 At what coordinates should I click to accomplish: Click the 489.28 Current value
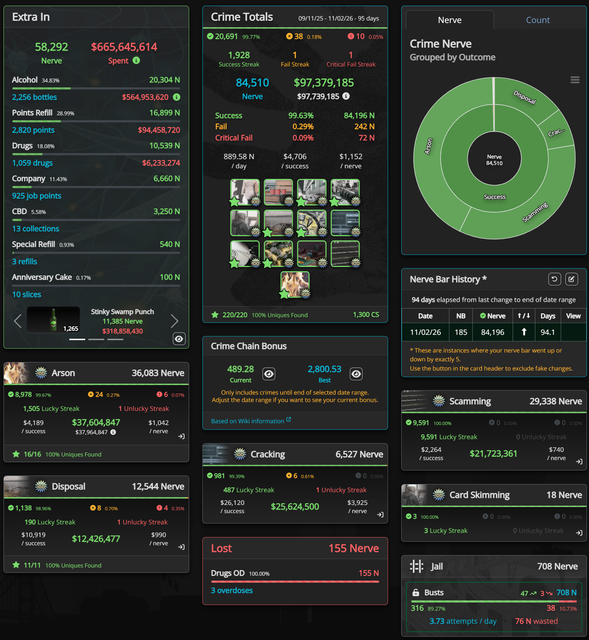pyautogui.click(x=240, y=369)
